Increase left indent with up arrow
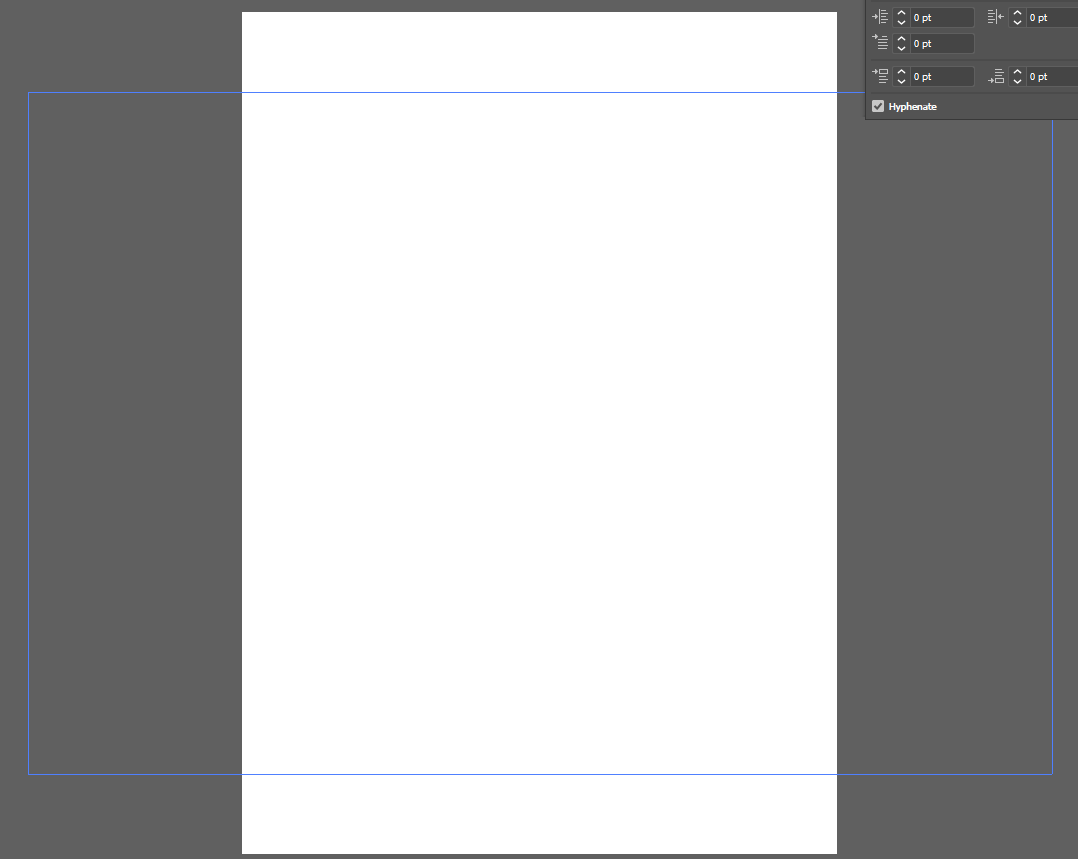Image resolution: width=1078 pixels, height=859 pixels. [901, 12]
